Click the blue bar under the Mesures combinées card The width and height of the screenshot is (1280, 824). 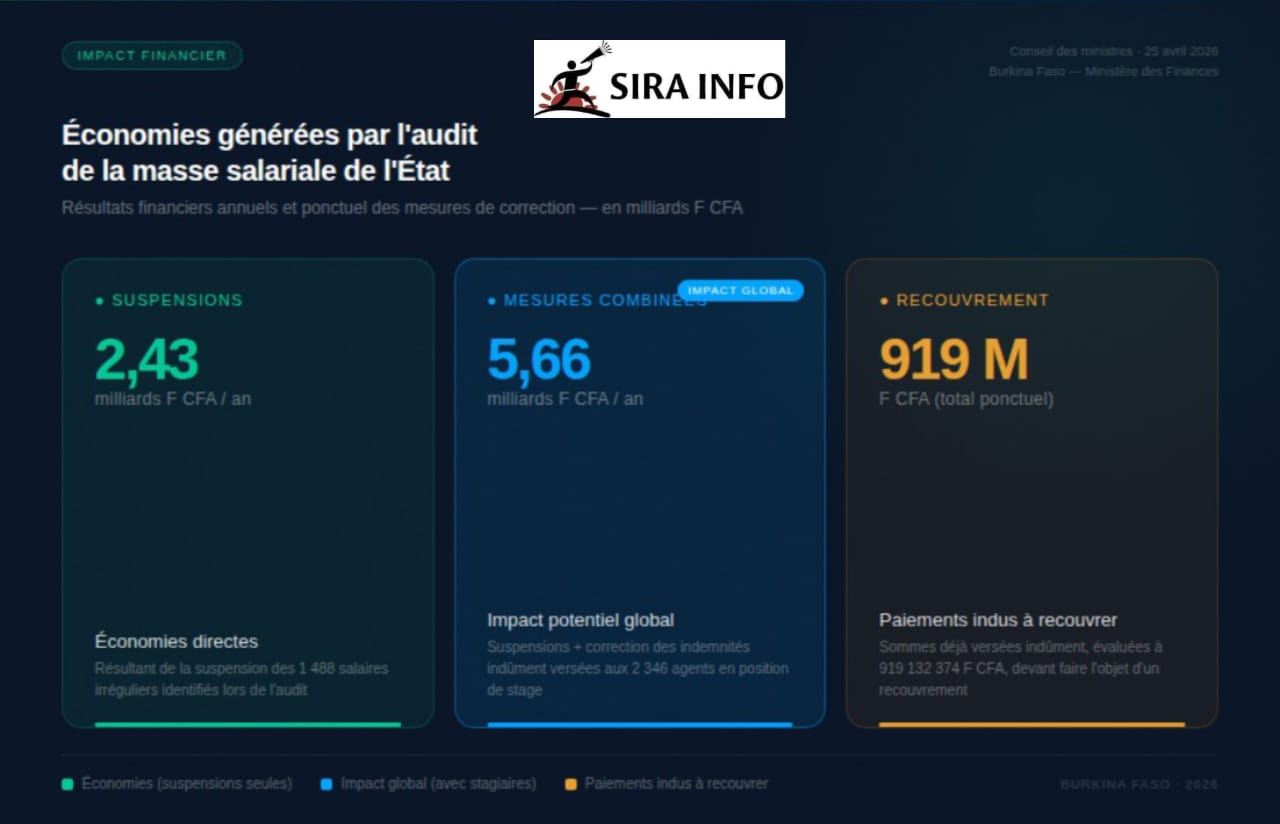640,724
